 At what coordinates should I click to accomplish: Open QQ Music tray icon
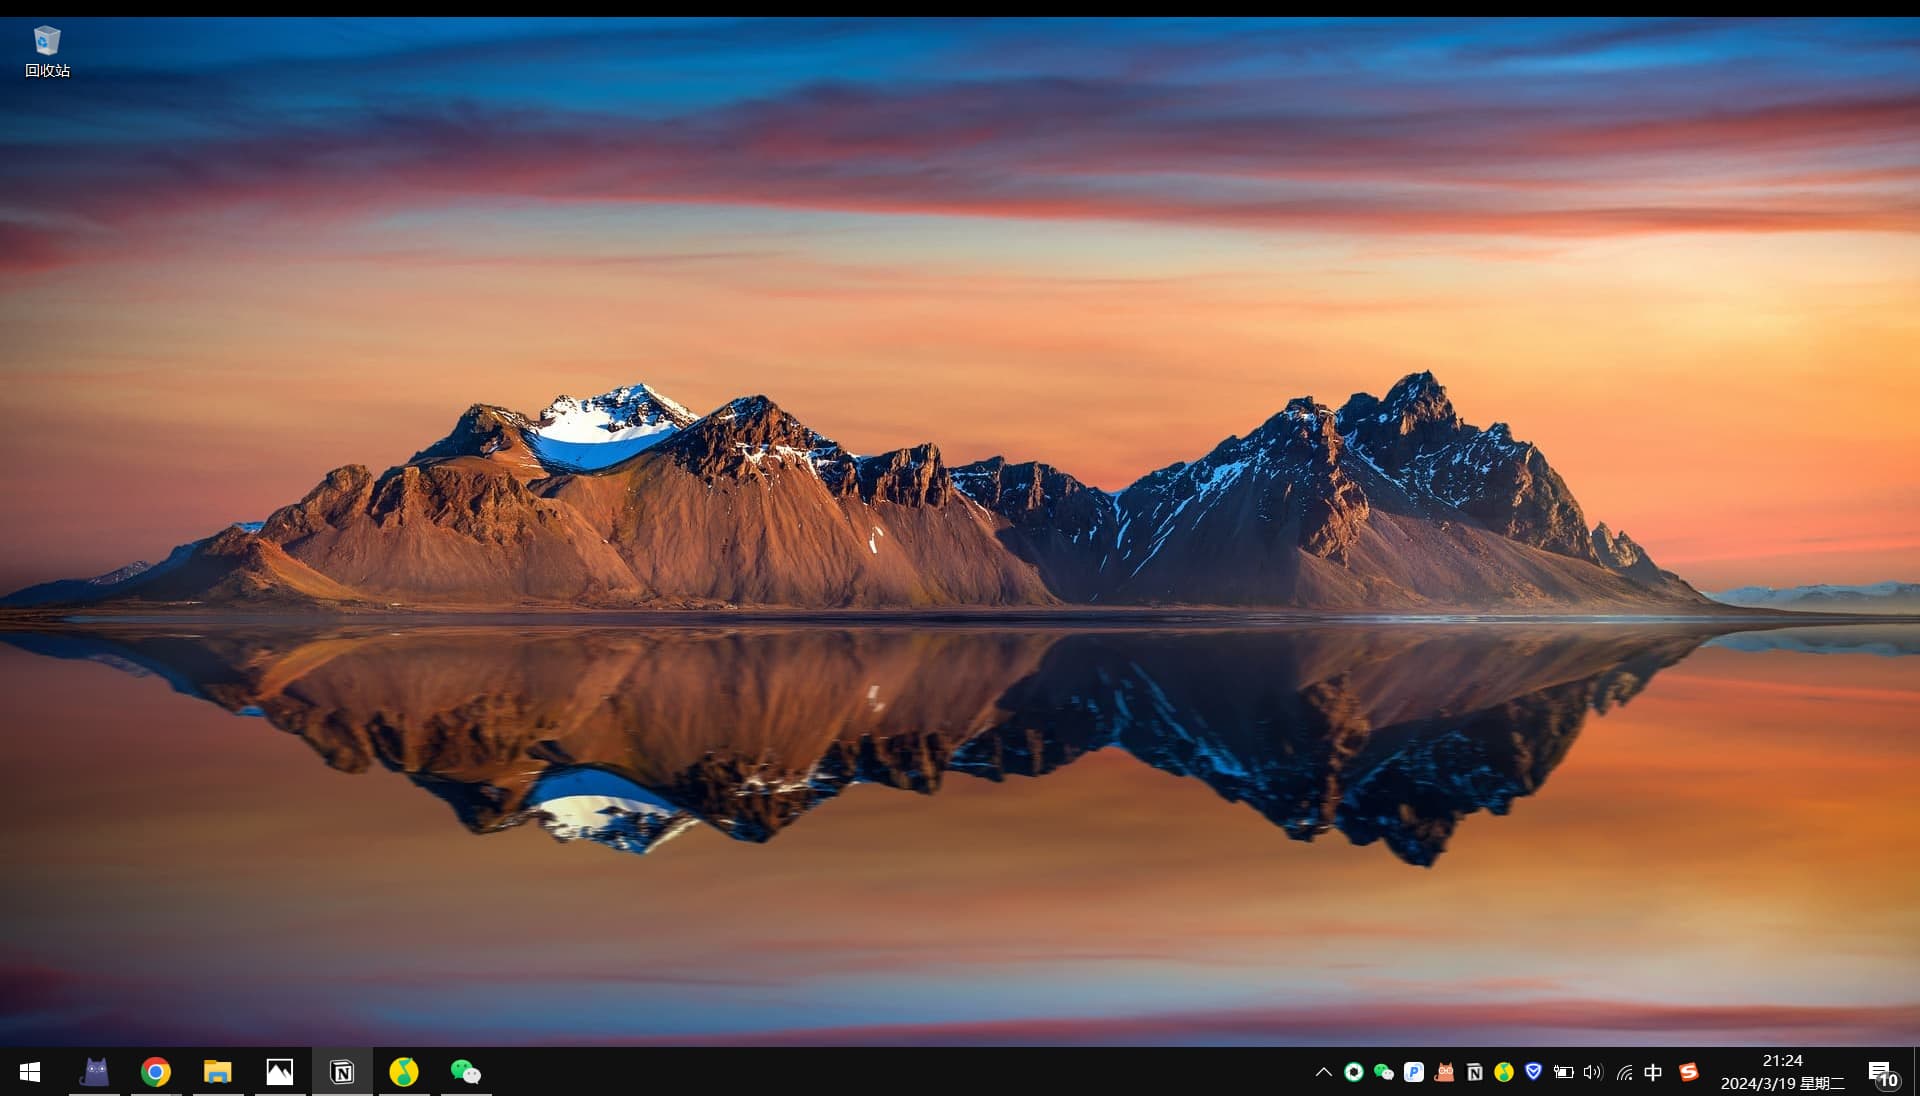point(1504,1072)
